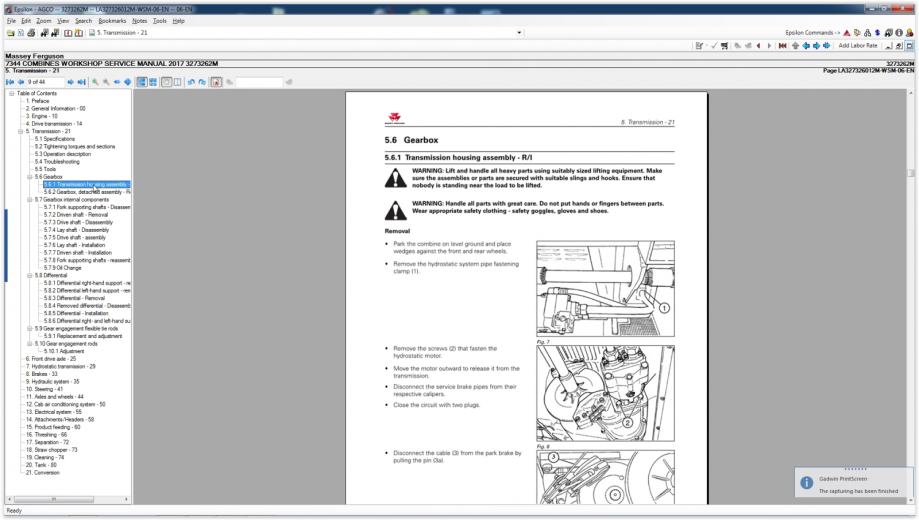Select 5.8.3 Differential - Removal entry
The image size is (919, 520).
click(74, 298)
